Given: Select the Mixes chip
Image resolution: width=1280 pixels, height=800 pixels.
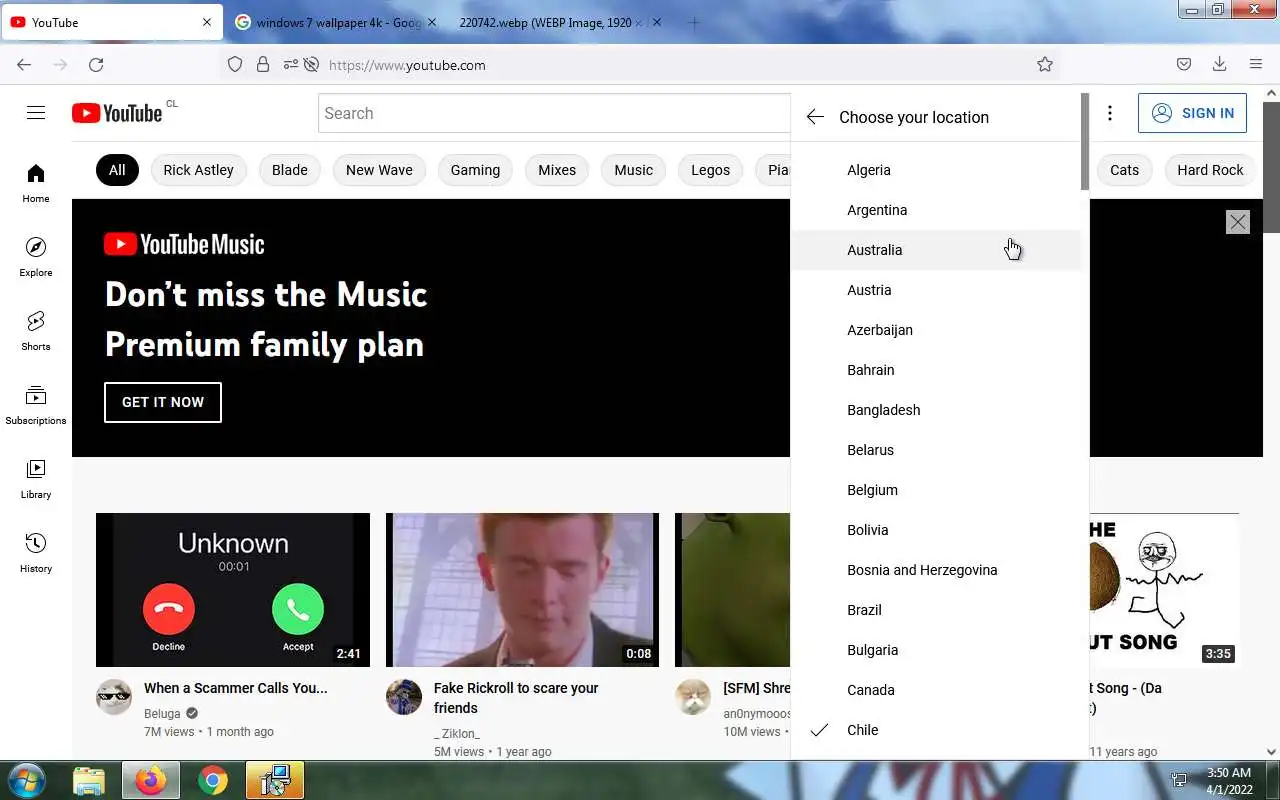Looking at the screenshot, I should point(557,170).
